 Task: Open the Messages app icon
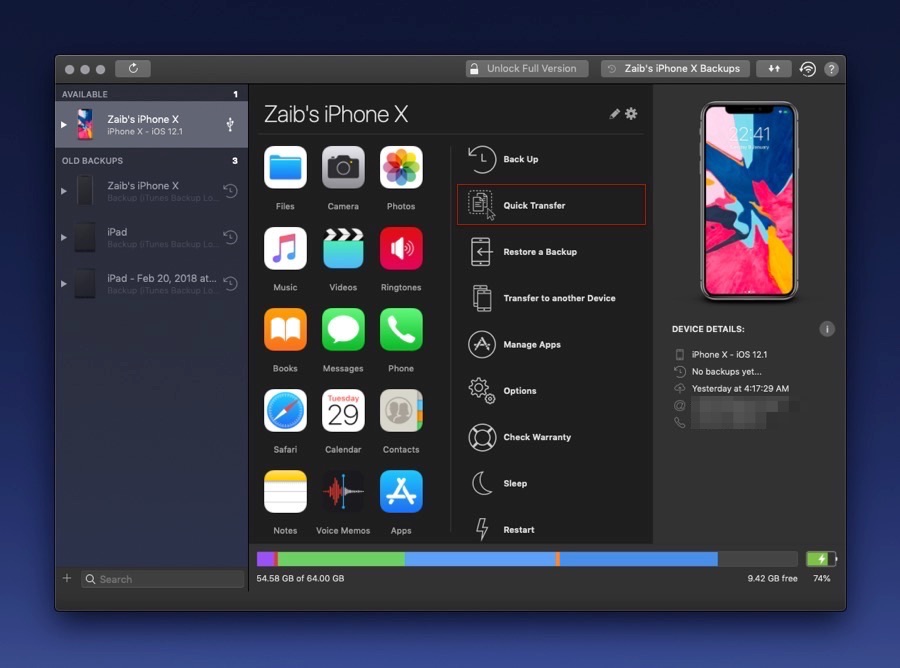click(343, 329)
